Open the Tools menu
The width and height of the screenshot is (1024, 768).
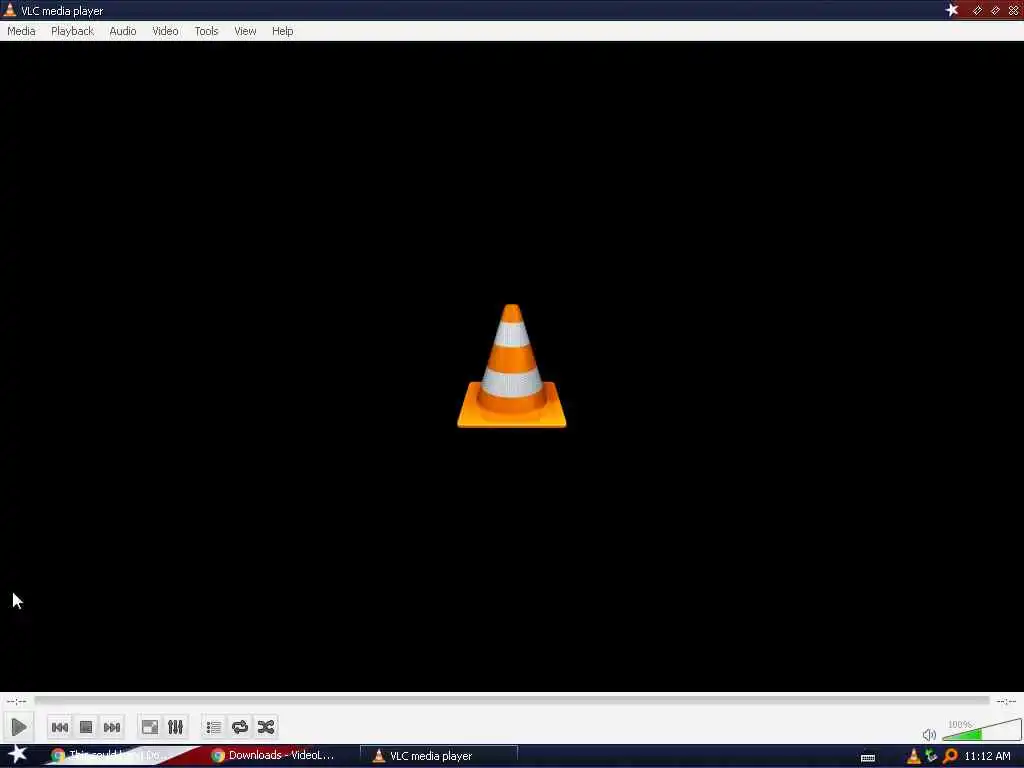(206, 31)
